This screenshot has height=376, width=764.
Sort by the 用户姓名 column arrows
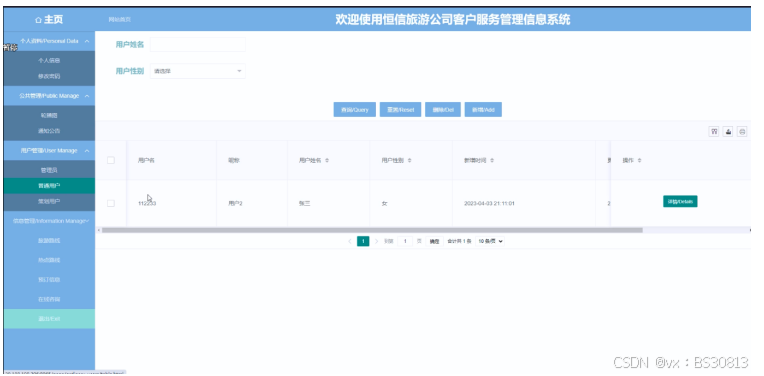click(x=327, y=160)
